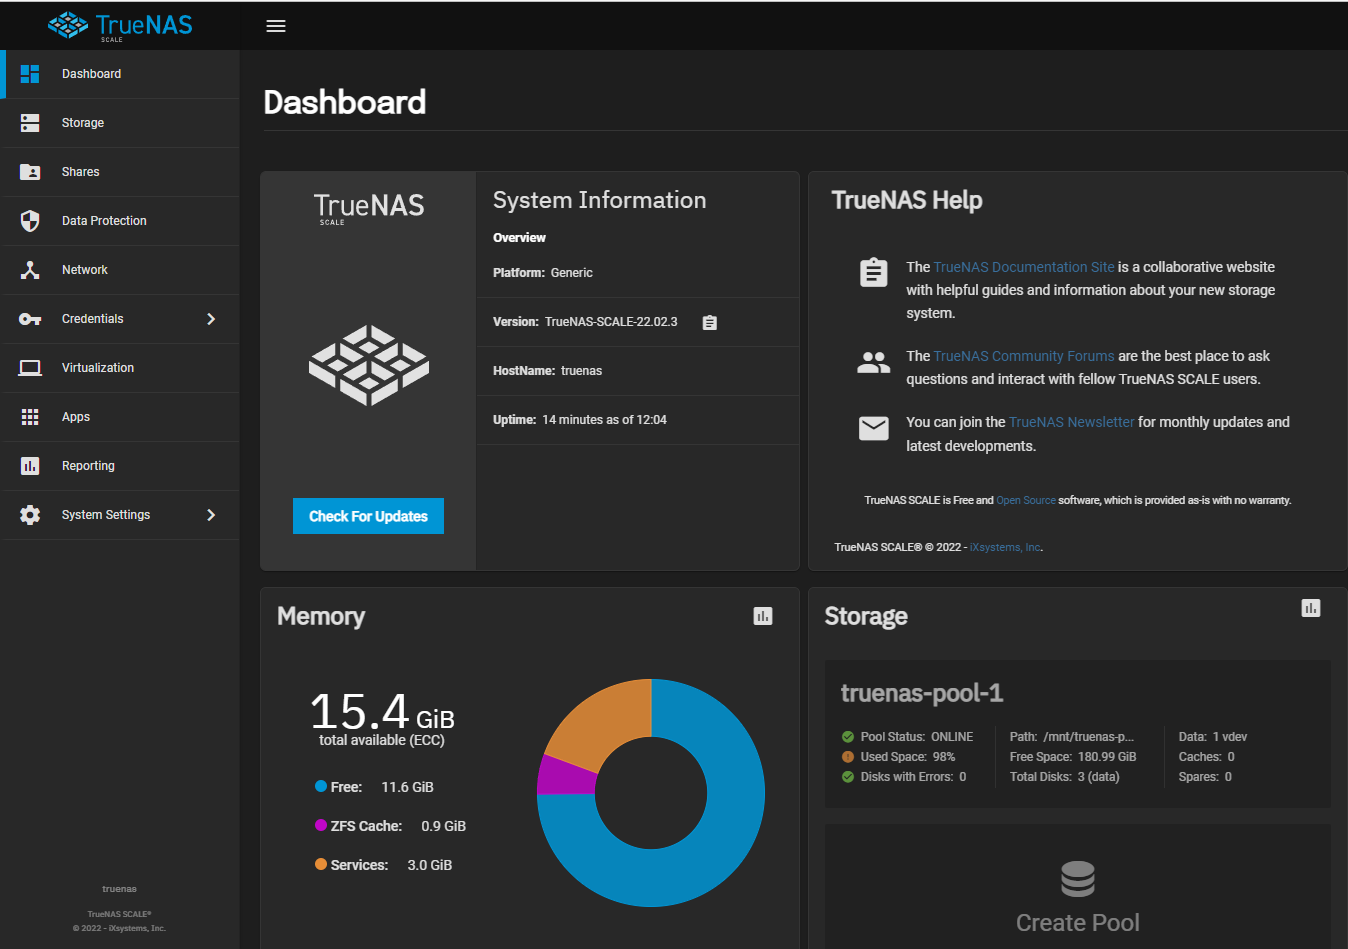Click the Storage sidebar icon
The height and width of the screenshot is (949, 1348).
point(30,123)
